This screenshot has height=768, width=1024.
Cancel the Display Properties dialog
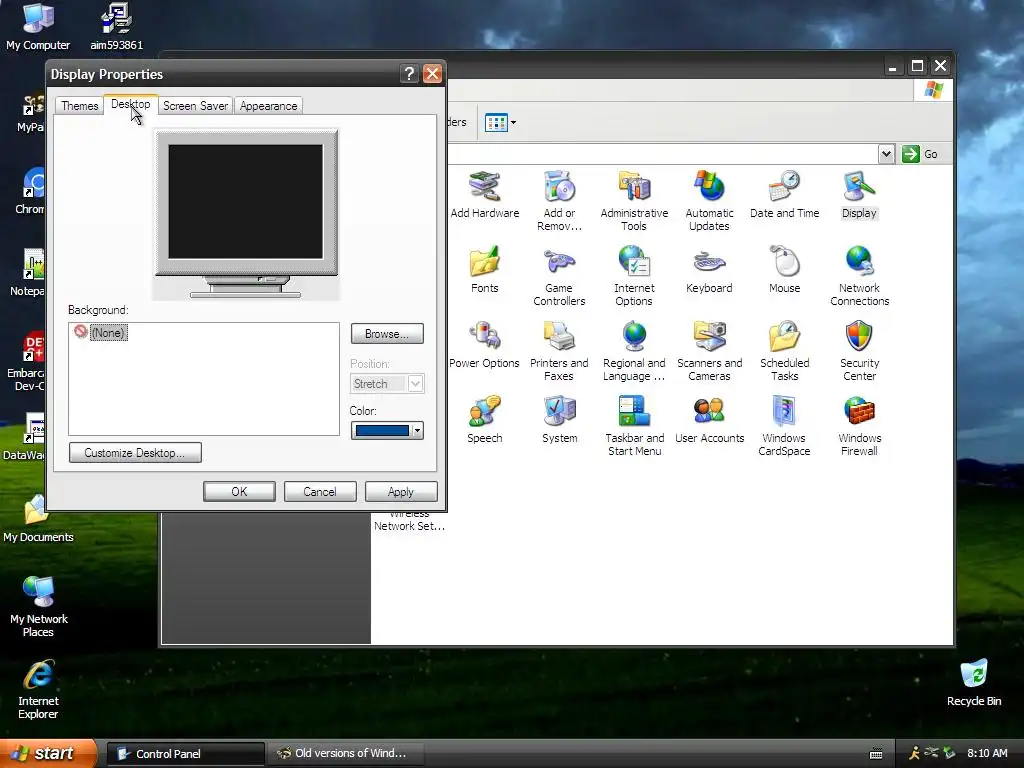(320, 492)
